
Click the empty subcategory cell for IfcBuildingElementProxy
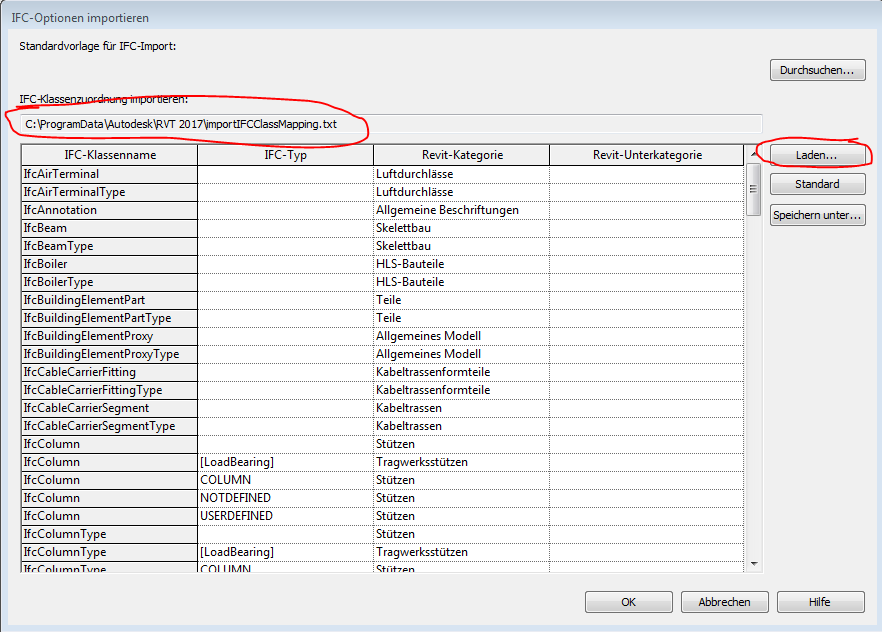click(x=647, y=336)
